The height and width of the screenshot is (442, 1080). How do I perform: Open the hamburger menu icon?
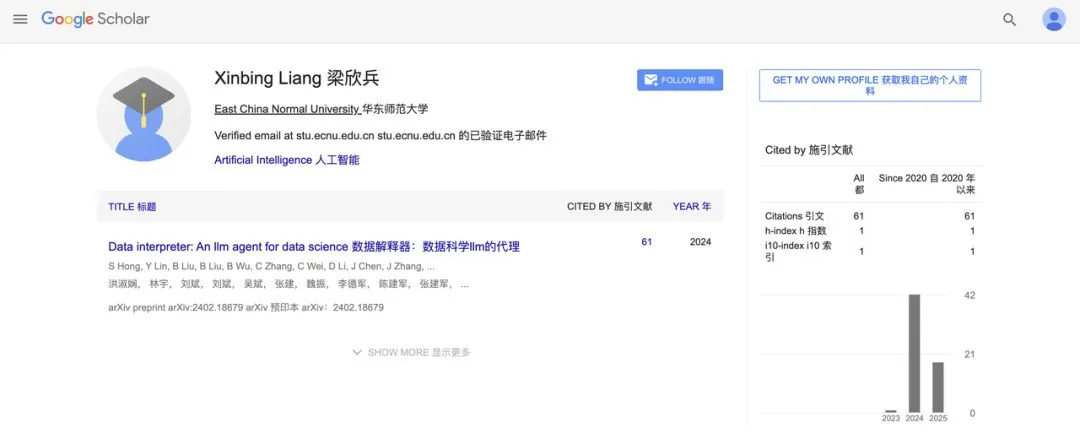pos(21,19)
